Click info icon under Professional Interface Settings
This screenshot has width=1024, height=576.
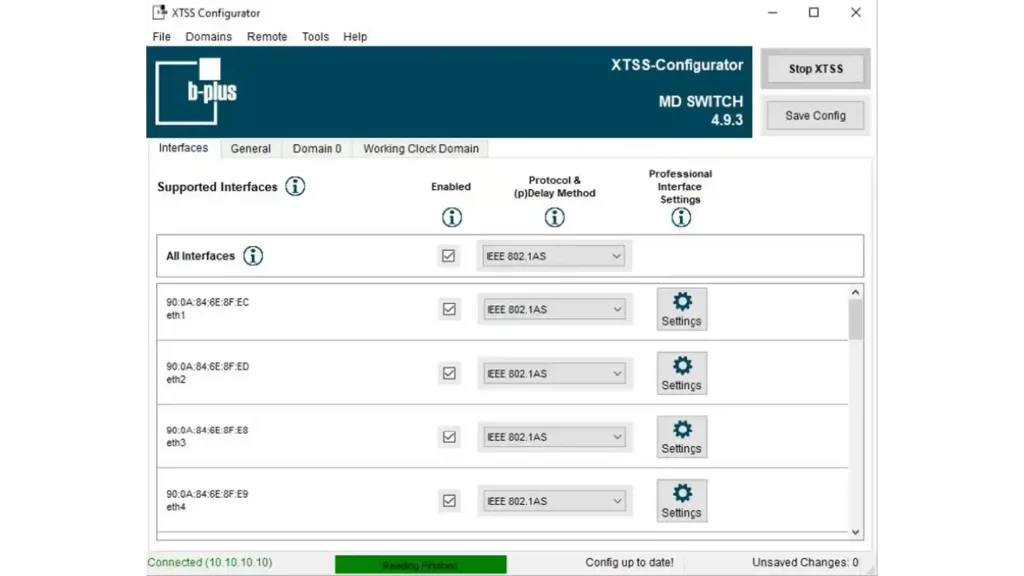tap(681, 217)
